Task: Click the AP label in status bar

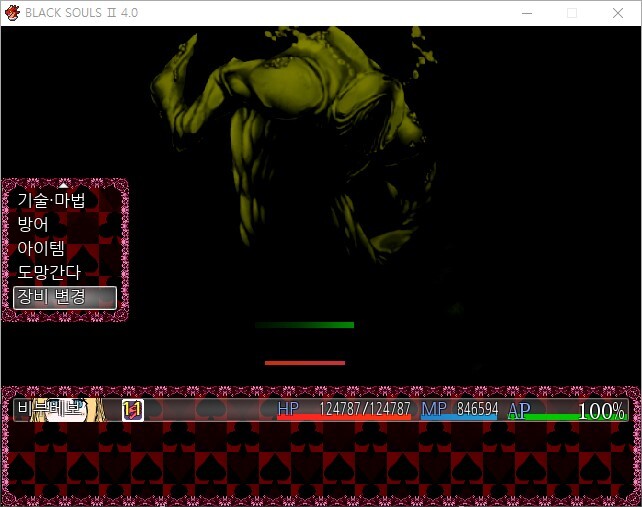Action: point(519,410)
